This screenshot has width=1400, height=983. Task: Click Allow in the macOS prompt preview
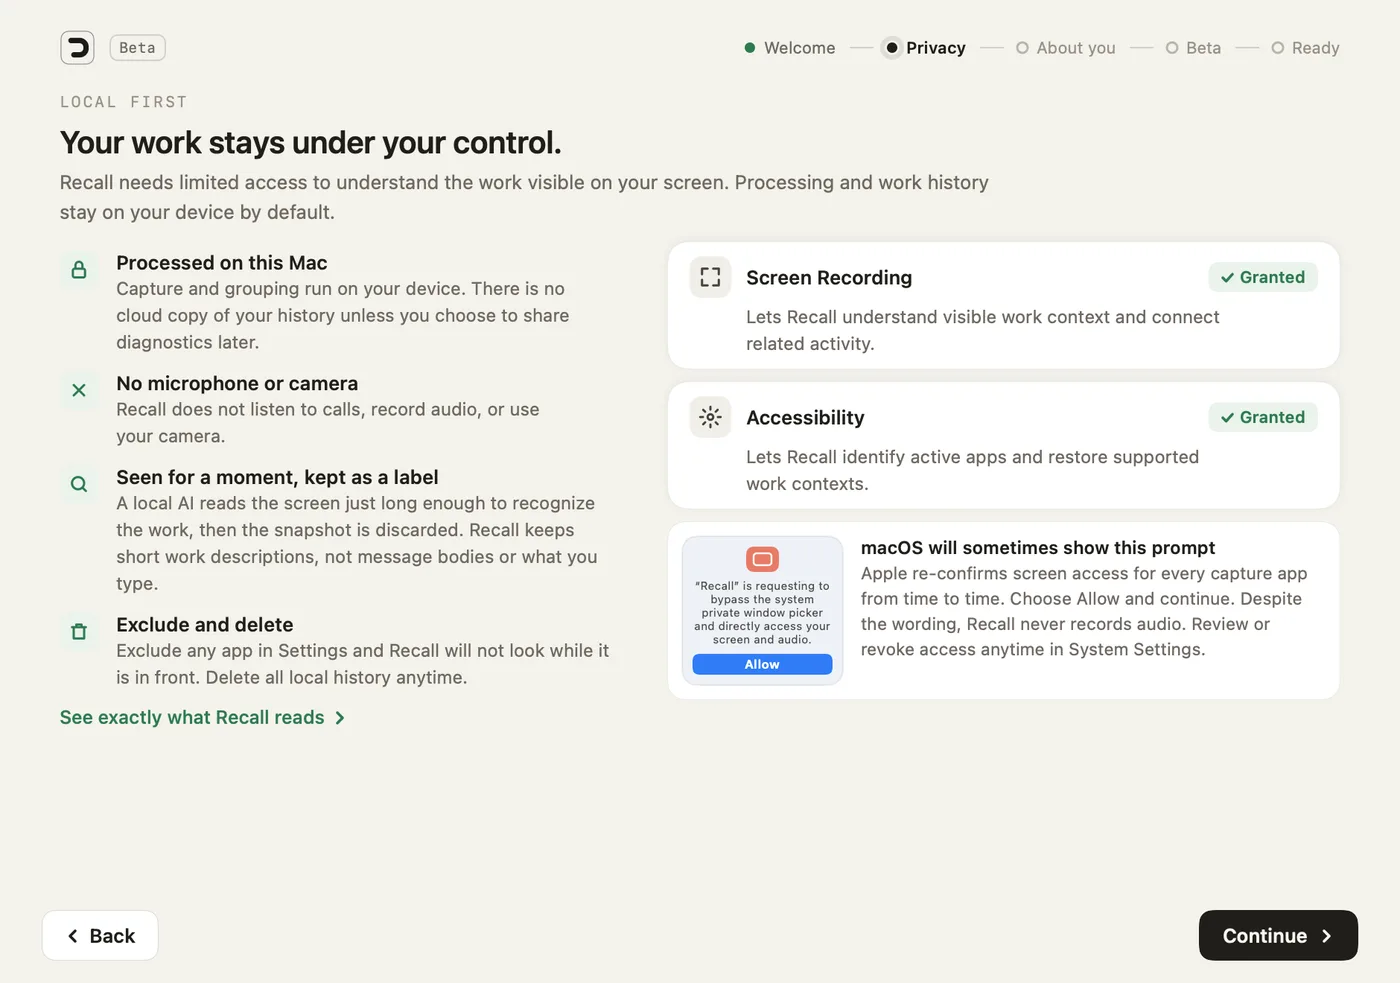762,664
